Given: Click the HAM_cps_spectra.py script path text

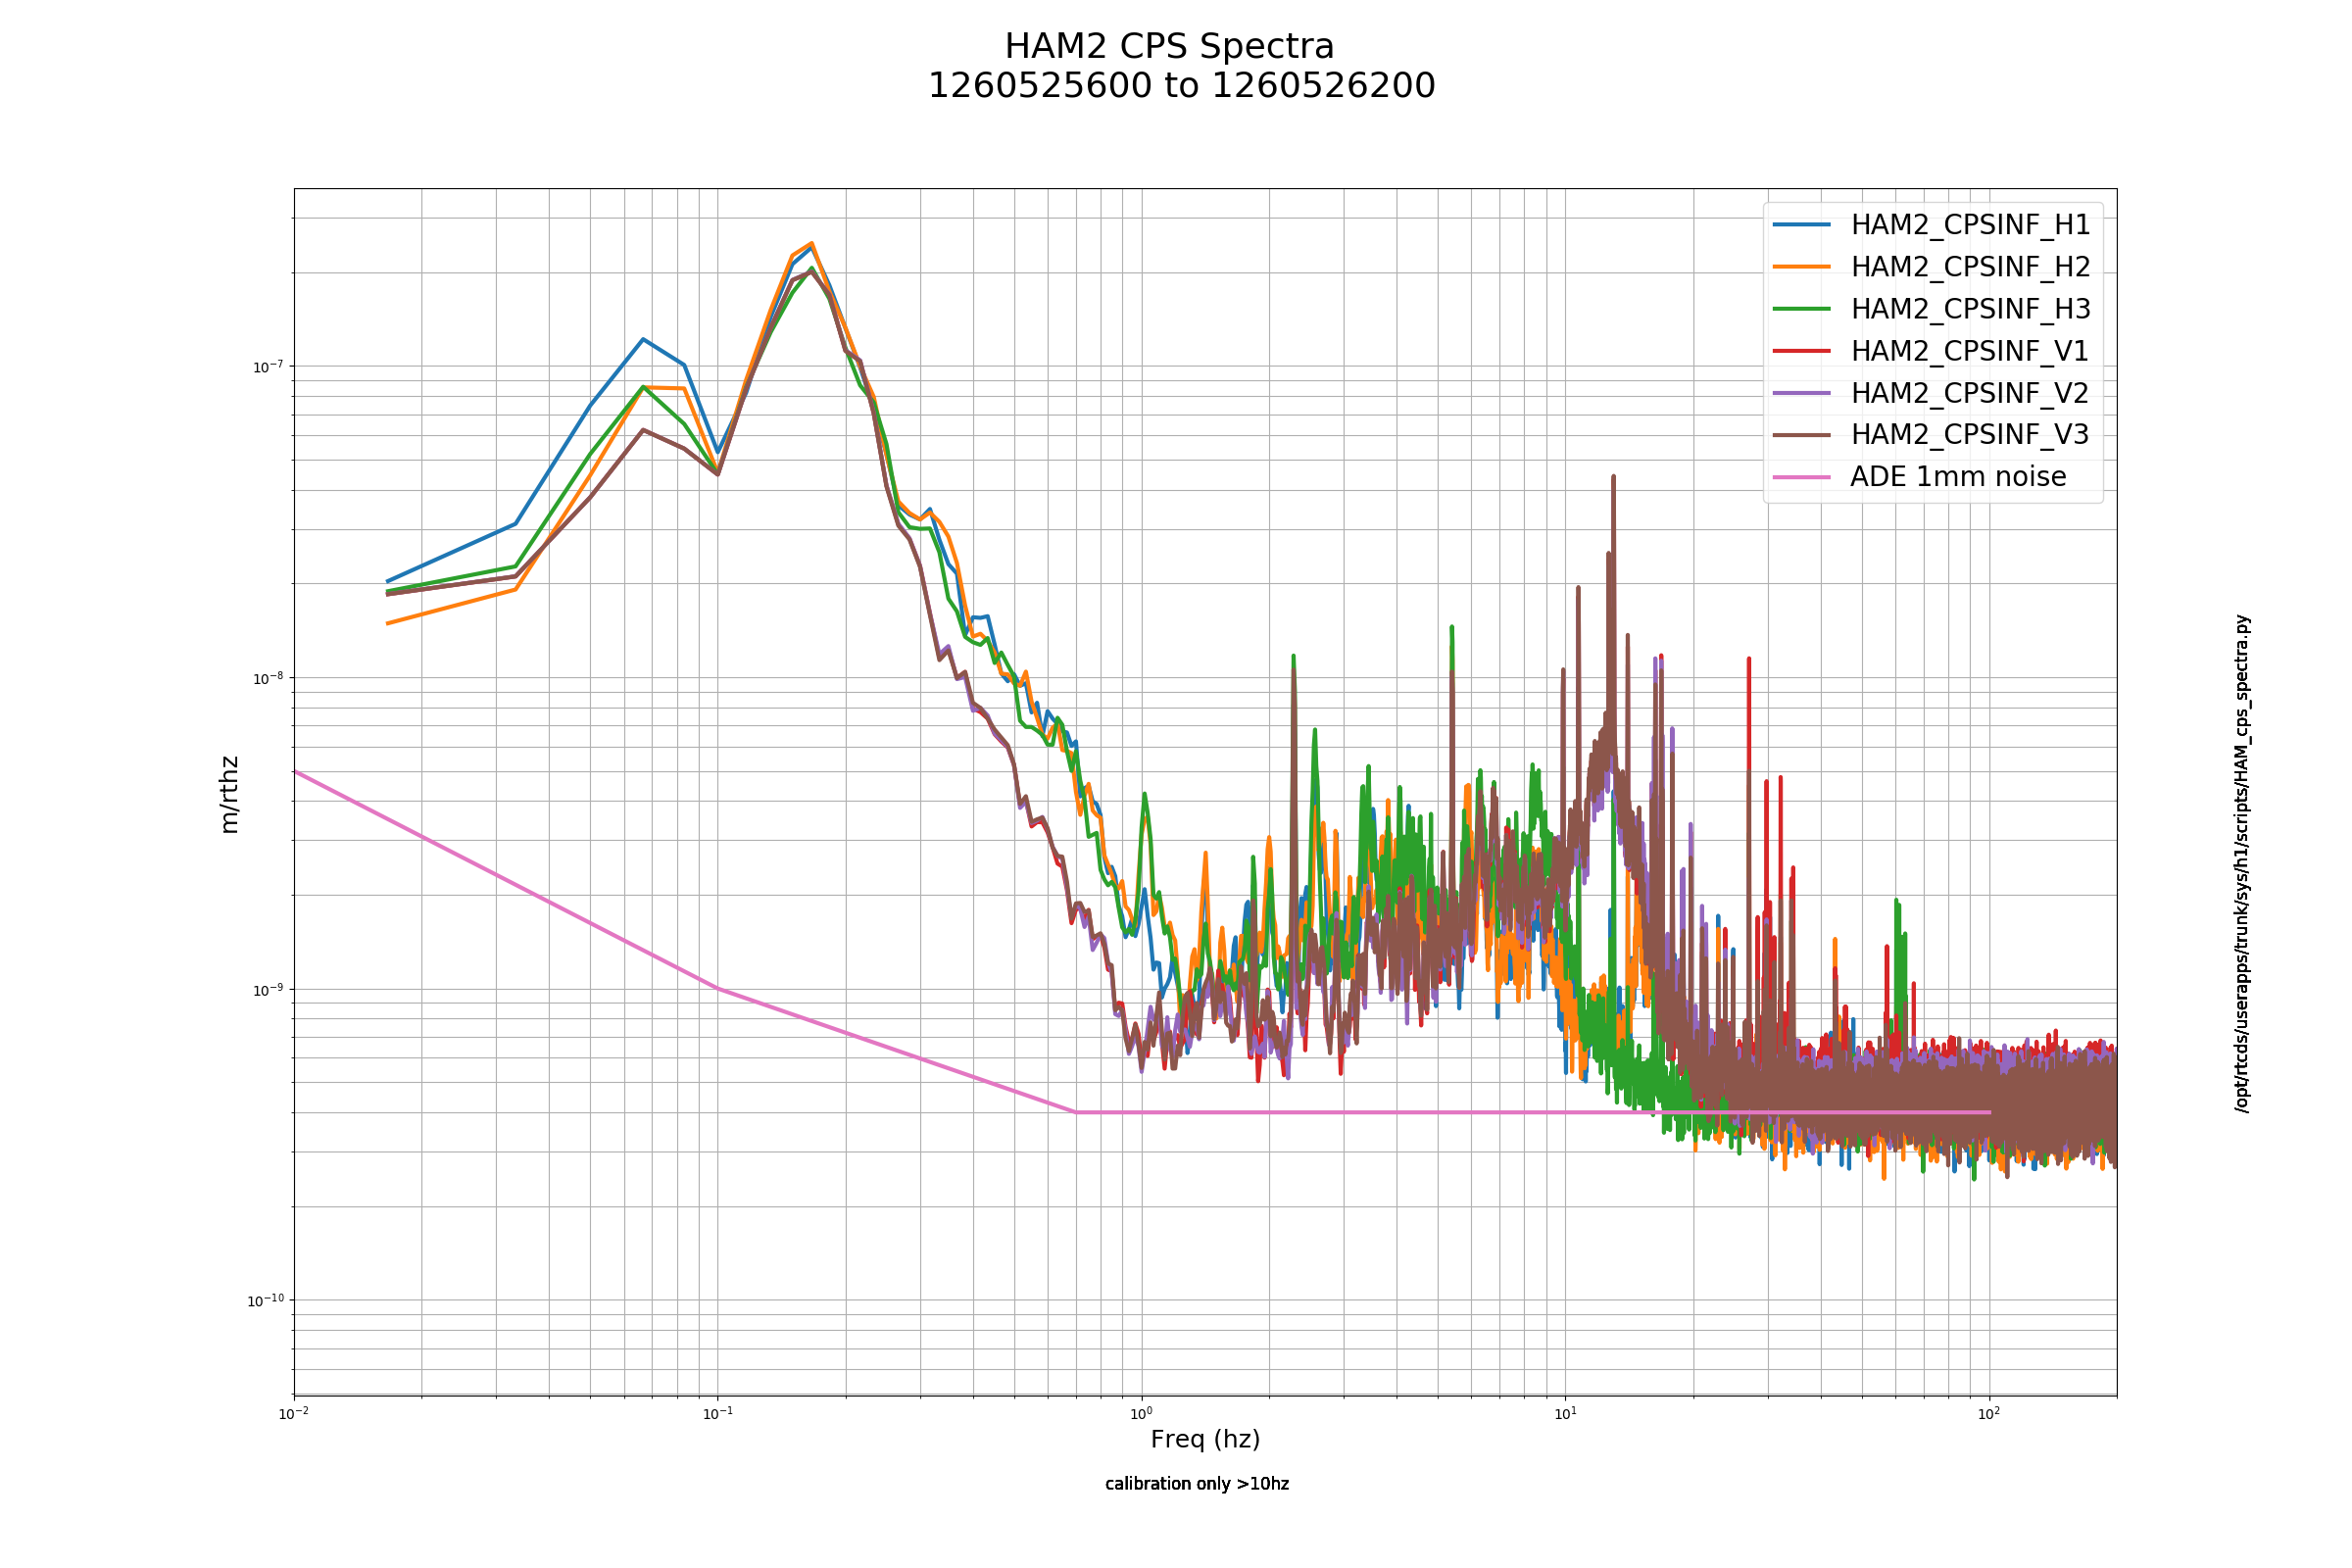Looking at the screenshot, I should (2242, 863).
